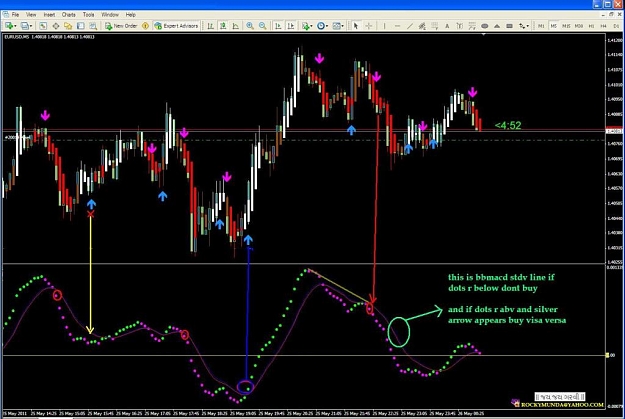Open the Strategy Tester magnifier icon
Screen dimensions: 625x419
[x=93, y=26]
